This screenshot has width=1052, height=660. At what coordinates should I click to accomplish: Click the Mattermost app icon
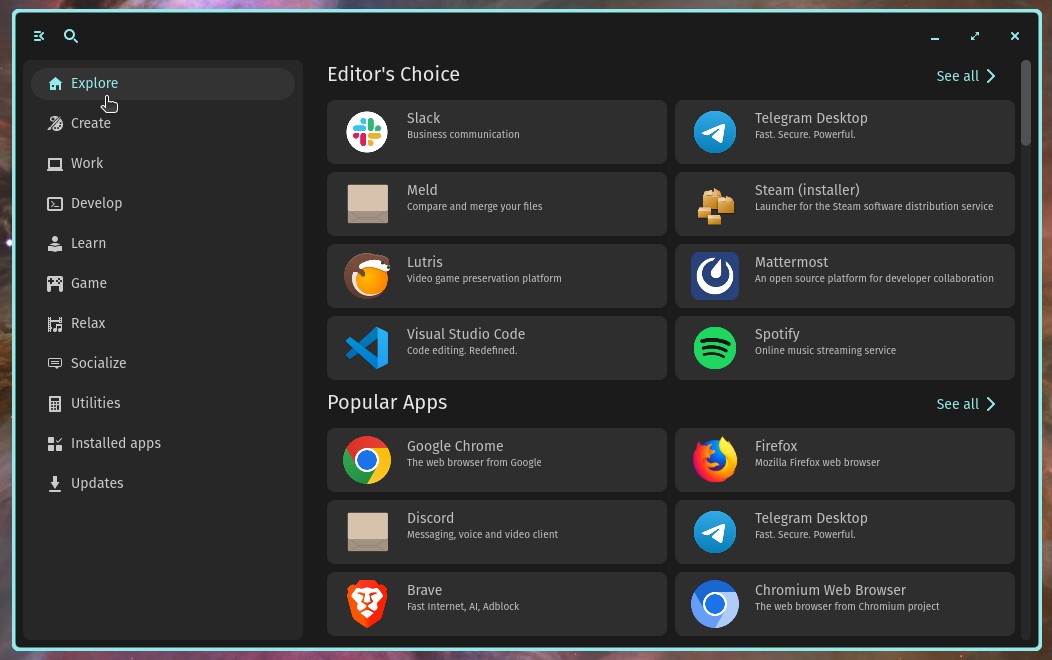(715, 276)
